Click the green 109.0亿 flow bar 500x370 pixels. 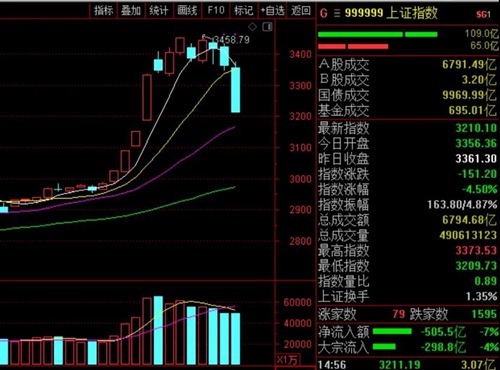click(x=378, y=34)
